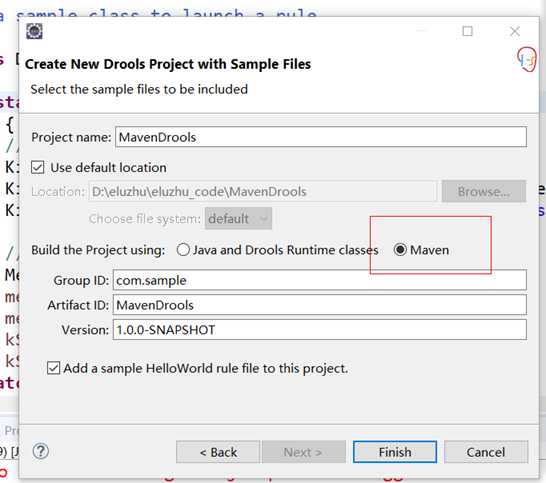546x483 pixels.
Task: Click in the Artifact ID field
Action: click(x=320, y=305)
